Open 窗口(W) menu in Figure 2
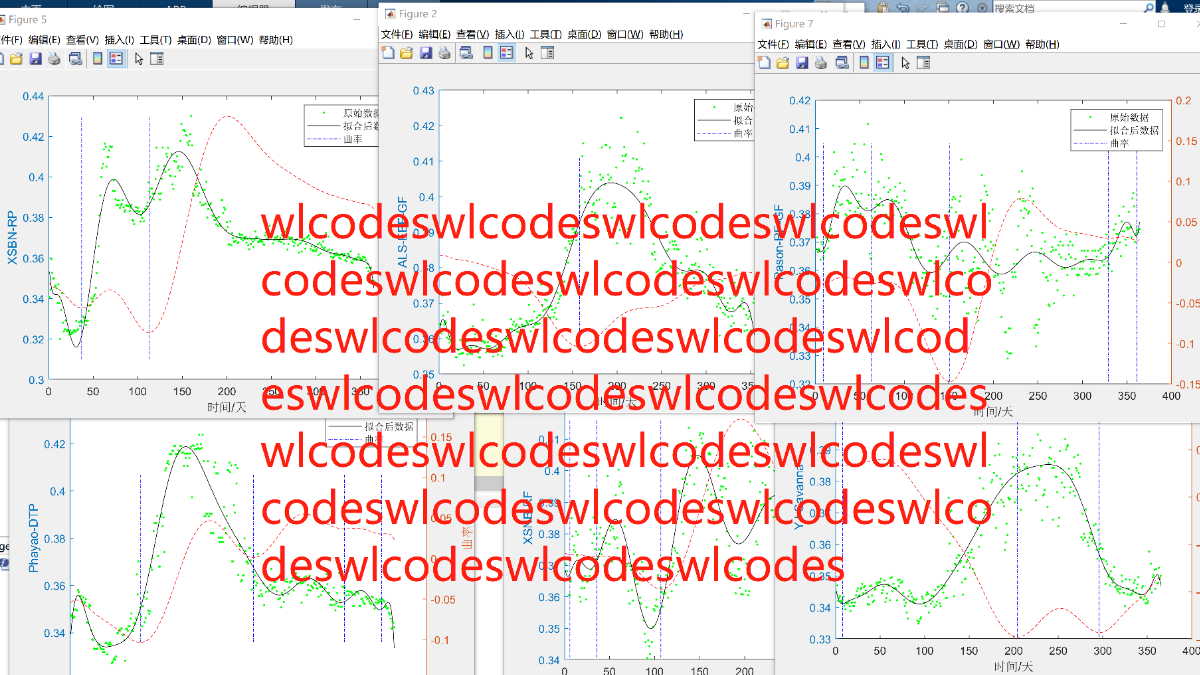Image resolution: width=1200 pixels, height=675 pixels. [x=625, y=34]
